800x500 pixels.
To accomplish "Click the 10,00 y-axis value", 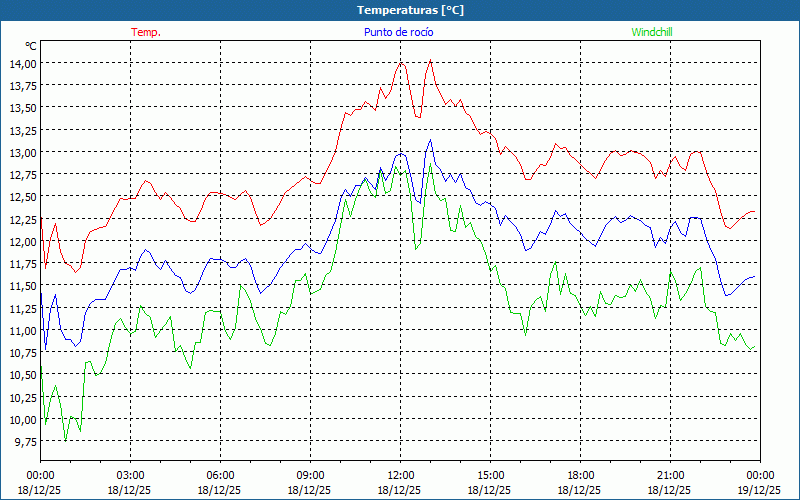I will (23, 419).
